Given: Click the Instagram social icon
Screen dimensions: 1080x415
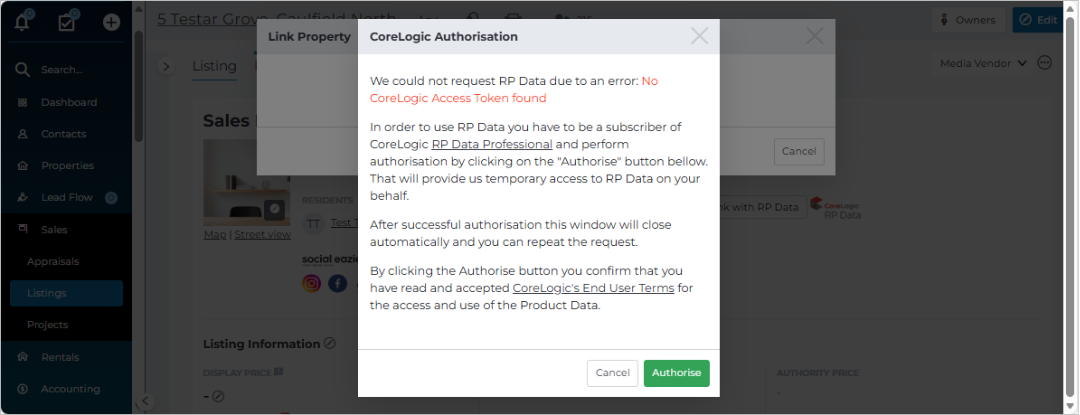Looking at the screenshot, I should click(312, 284).
